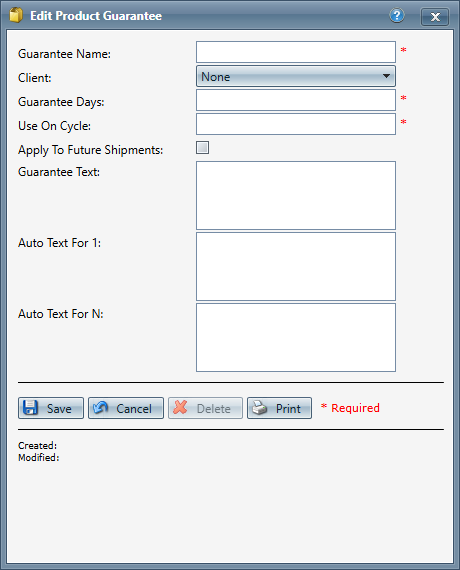Expand the Client combo box arrow

tap(386, 76)
